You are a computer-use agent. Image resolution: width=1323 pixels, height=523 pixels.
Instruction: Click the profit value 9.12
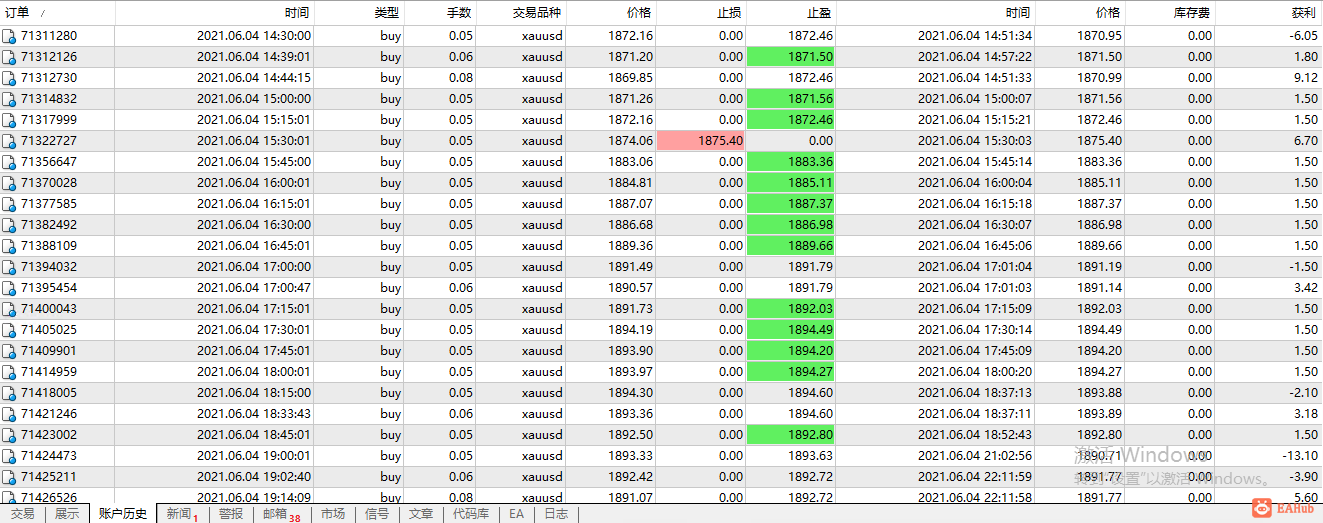coord(1305,78)
